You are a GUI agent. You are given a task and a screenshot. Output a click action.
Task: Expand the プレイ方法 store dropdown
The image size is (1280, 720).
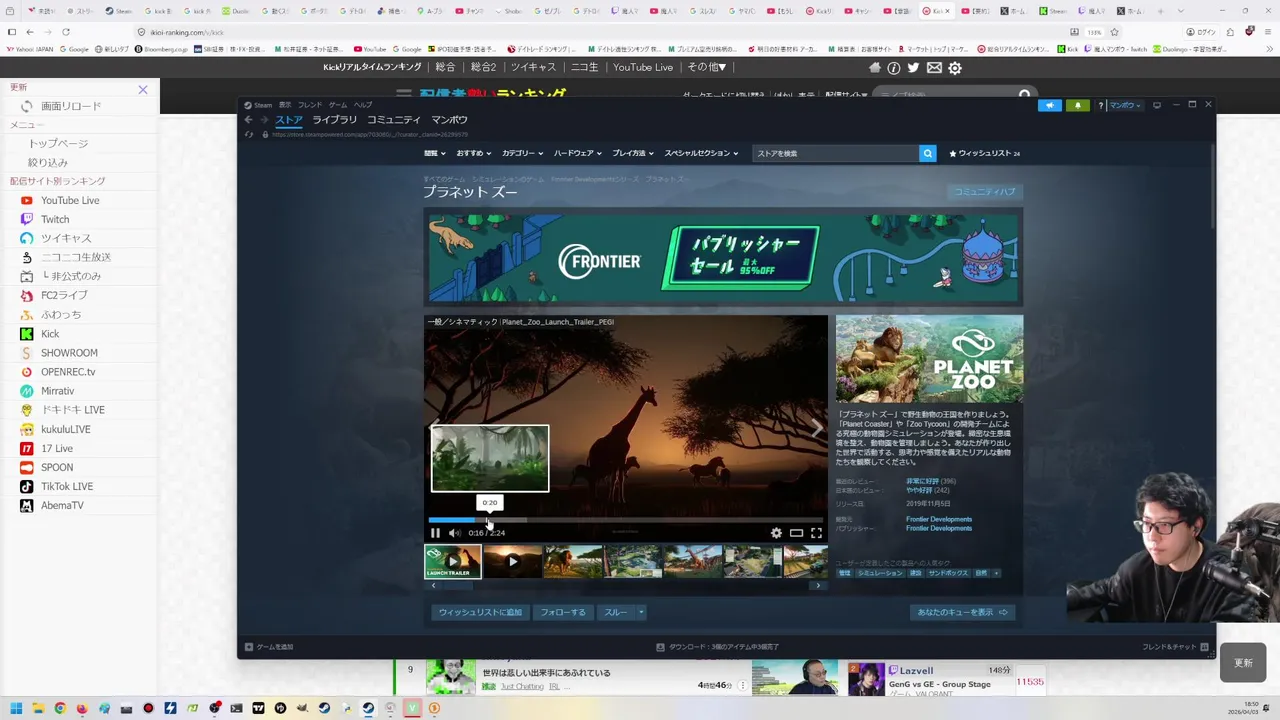pos(632,153)
